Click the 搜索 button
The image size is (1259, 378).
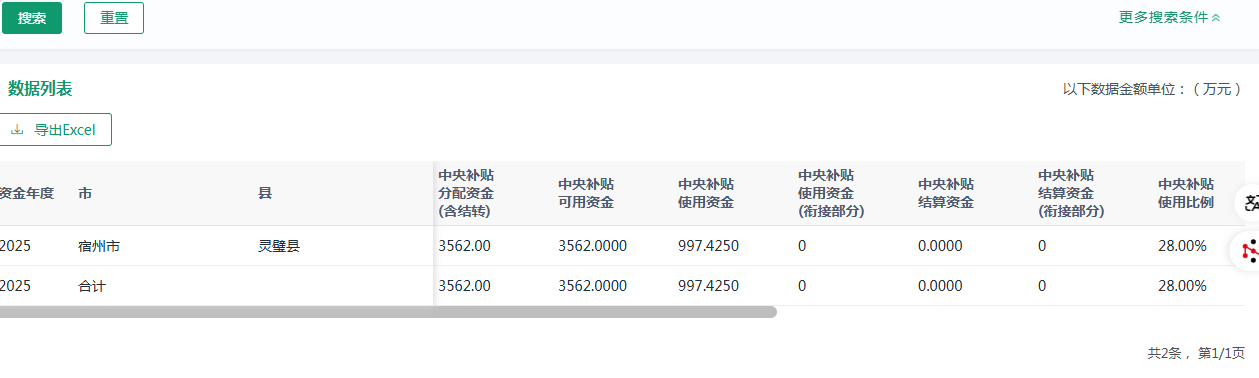[x=32, y=18]
